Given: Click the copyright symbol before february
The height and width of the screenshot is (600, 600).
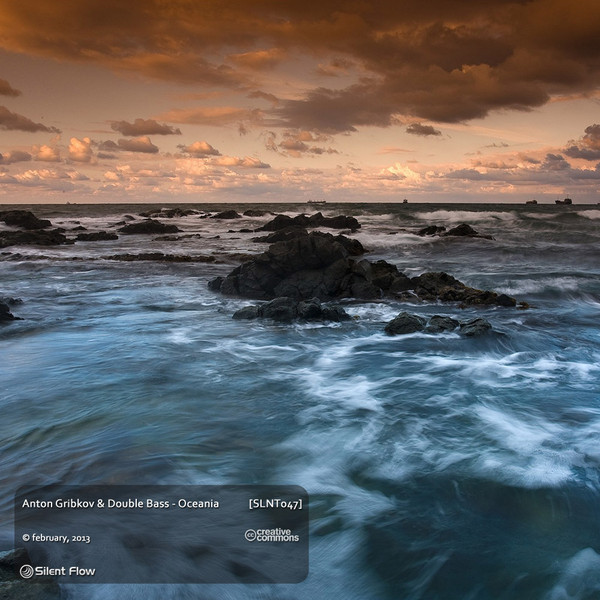Looking at the screenshot, I should (26, 538).
